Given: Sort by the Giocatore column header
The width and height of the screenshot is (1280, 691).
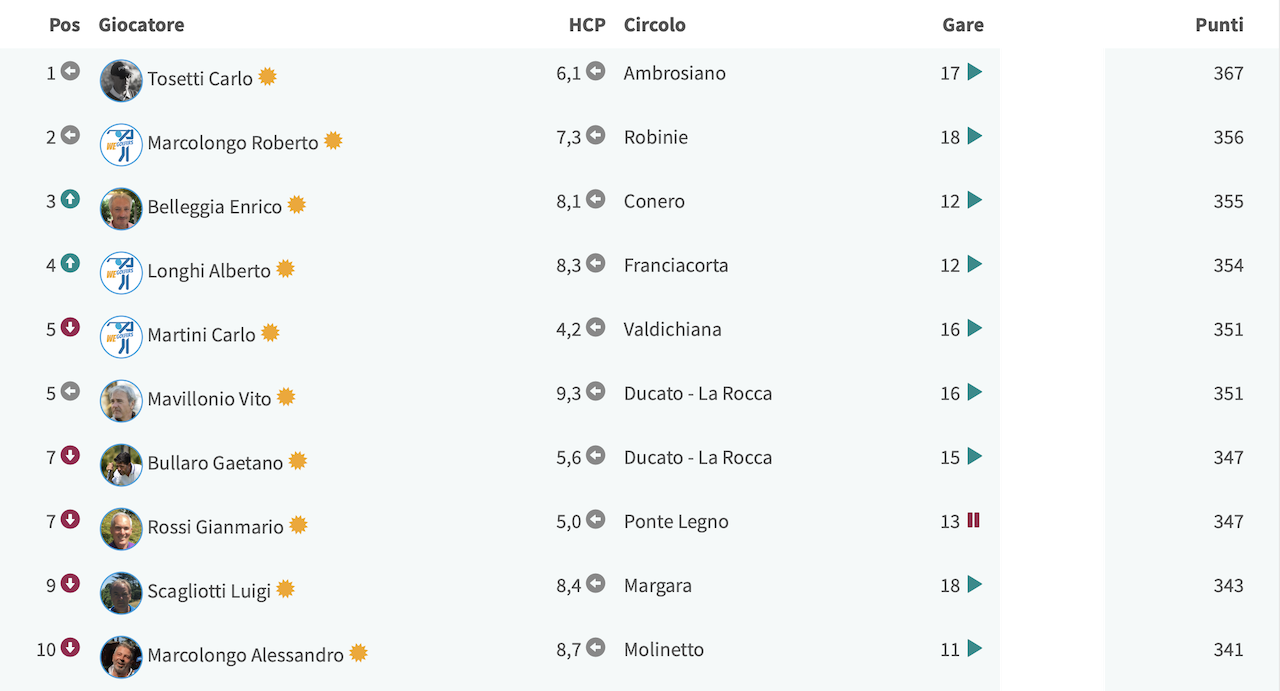Looking at the screenshot, I should [x=141, y=25].
